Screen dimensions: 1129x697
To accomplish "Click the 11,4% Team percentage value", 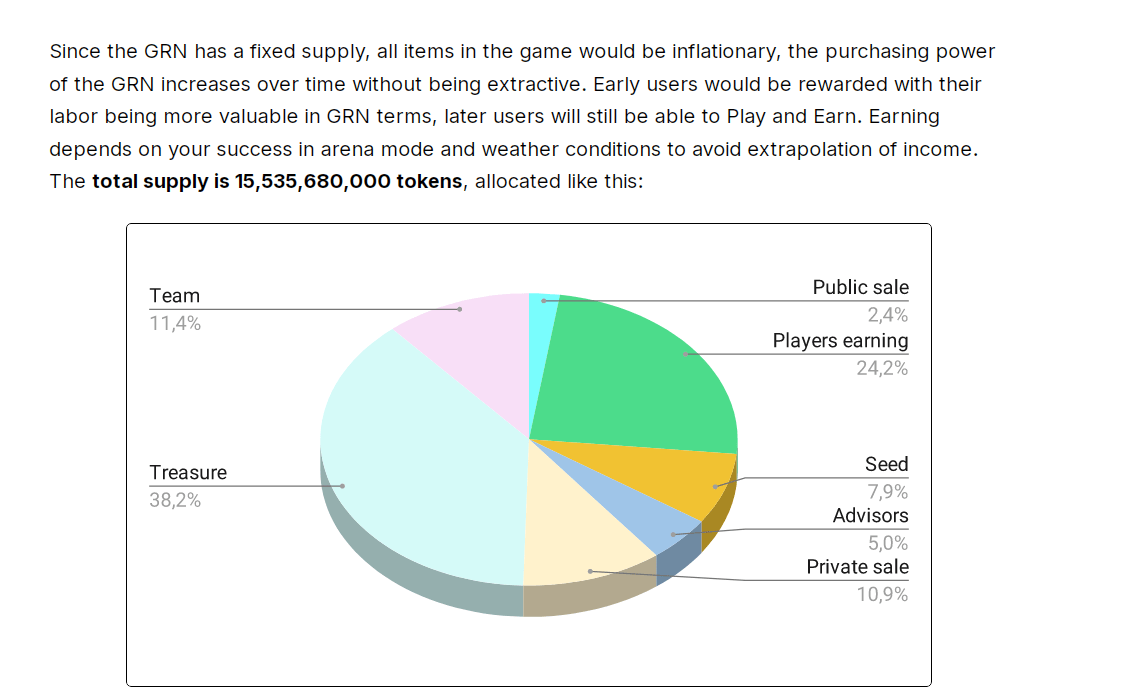I will 175,323.
